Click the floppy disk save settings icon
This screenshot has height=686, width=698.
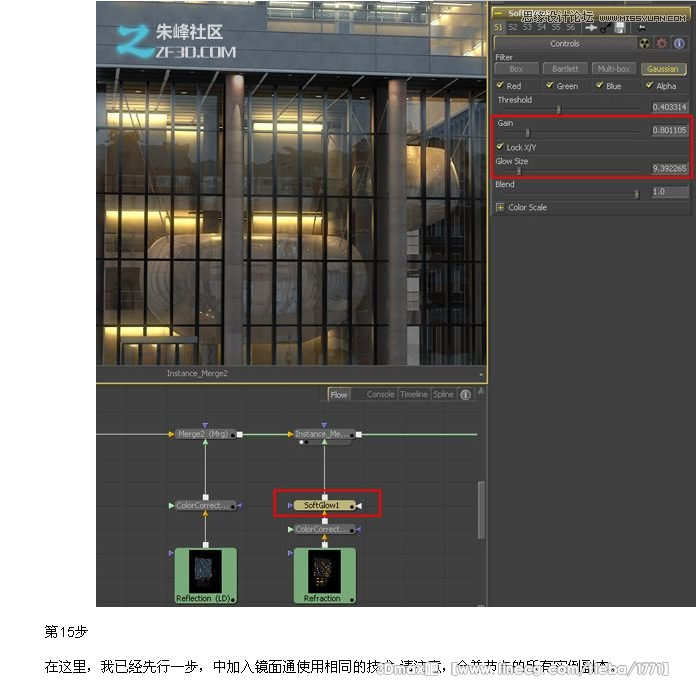pyautogui.click(x=620, y=28)
